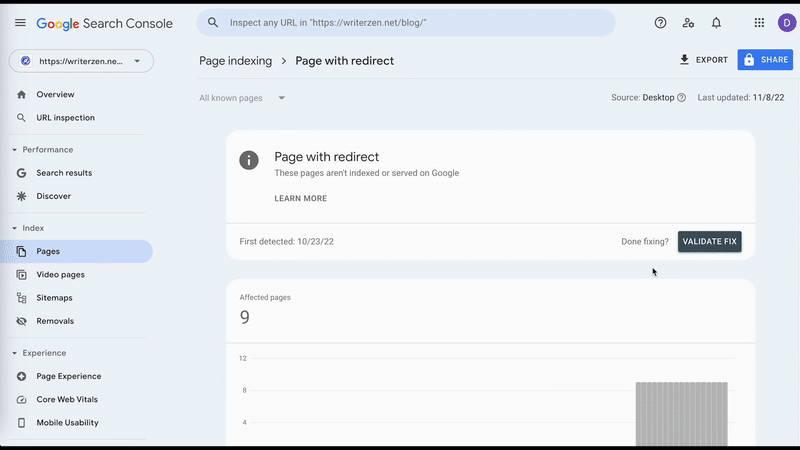
Task: Open the hamburger main menu
Action: tap(20, 23)
